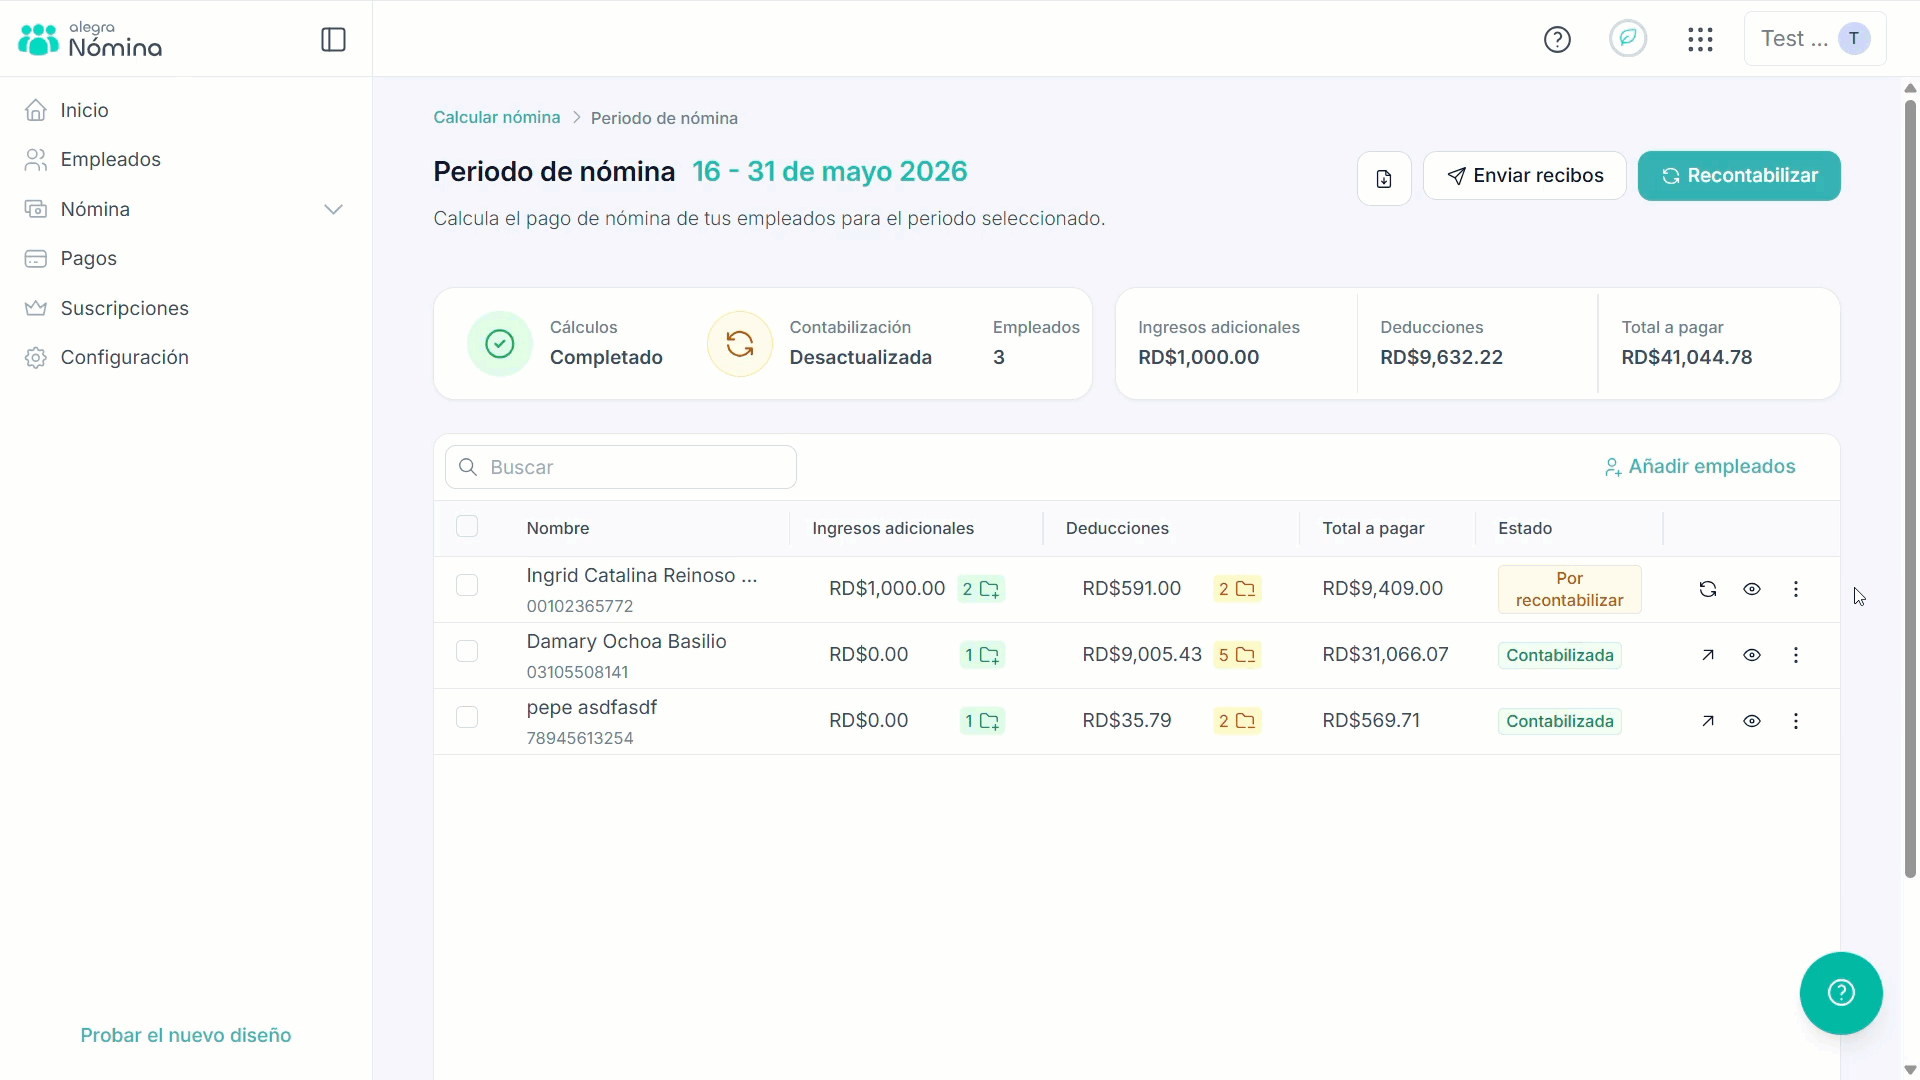Expand the Nómina sidebar submenu chevron
Screen dimensions: 1920x1080
(334, 209)
